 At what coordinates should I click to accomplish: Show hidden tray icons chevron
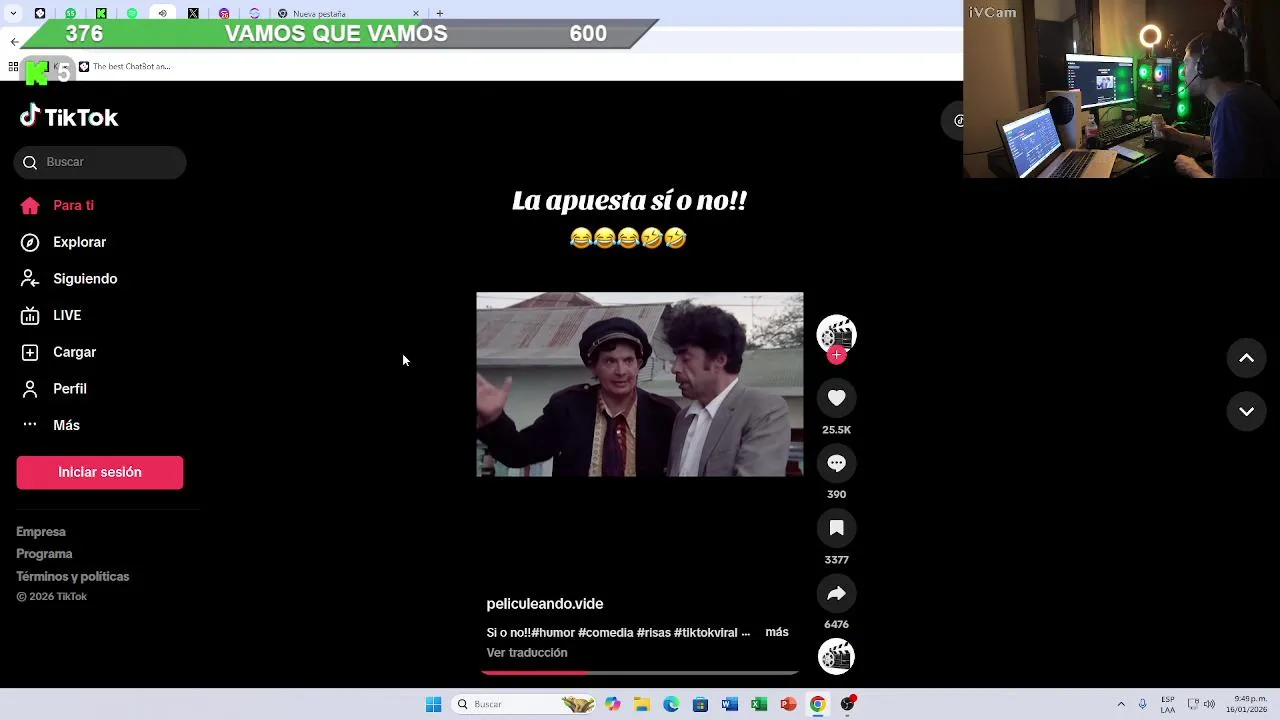1121,704
